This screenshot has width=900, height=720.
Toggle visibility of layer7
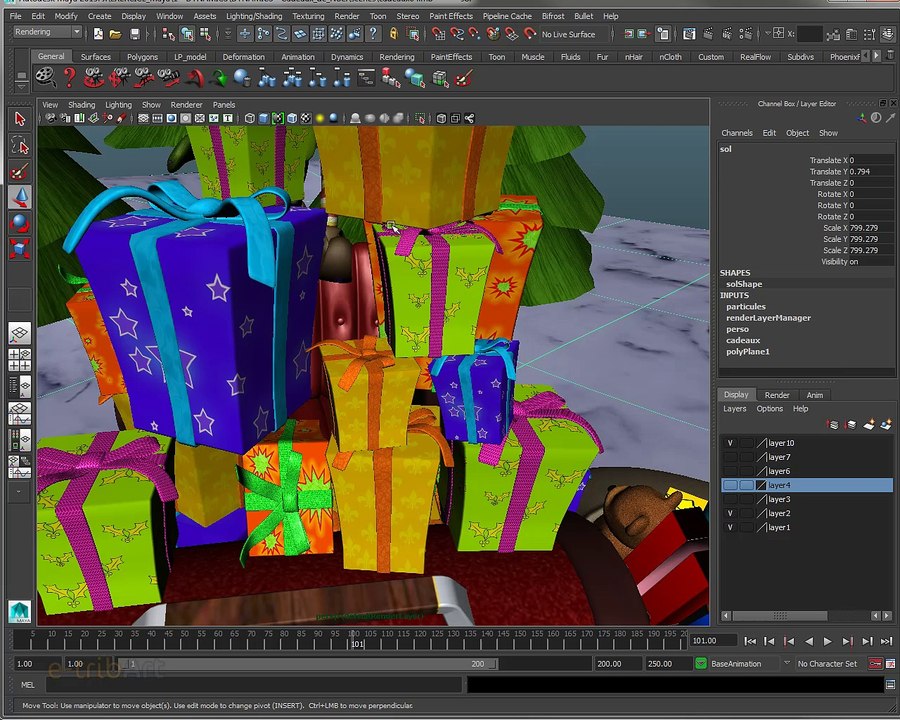[730, 457]
